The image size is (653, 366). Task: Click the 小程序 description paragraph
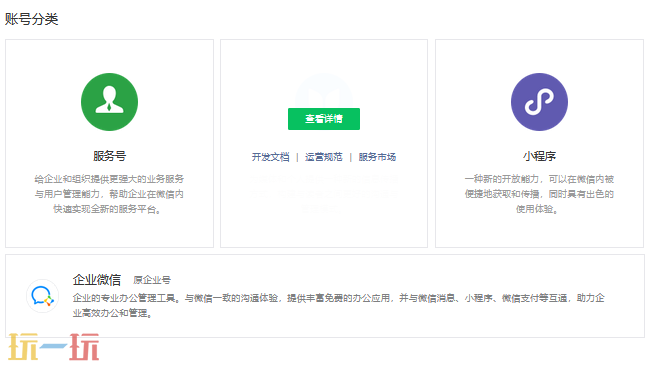(539, 194)
